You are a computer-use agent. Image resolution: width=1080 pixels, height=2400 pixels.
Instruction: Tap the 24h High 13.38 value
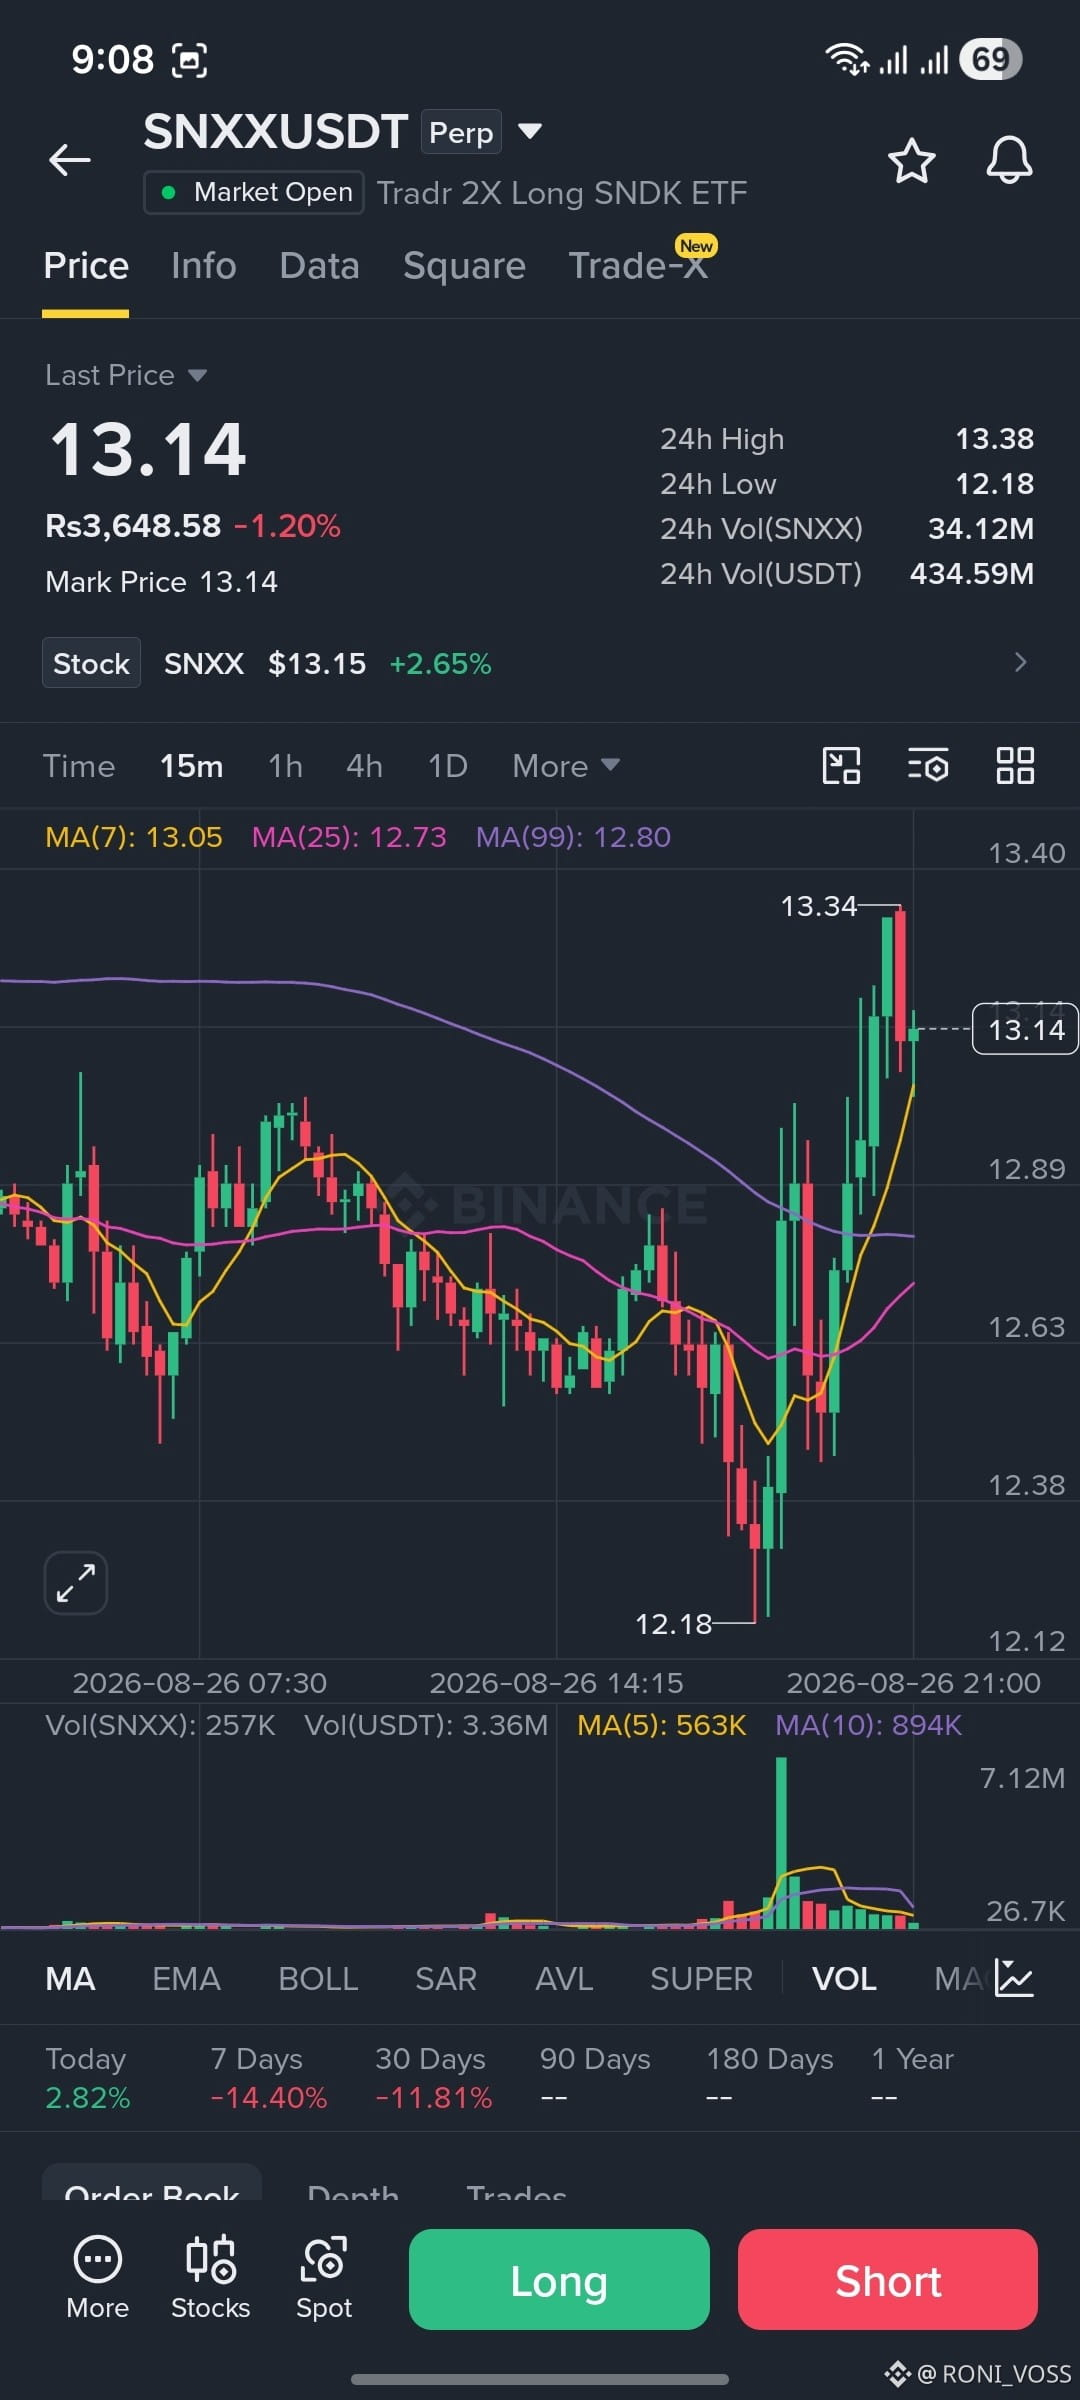tap(995, 439)
